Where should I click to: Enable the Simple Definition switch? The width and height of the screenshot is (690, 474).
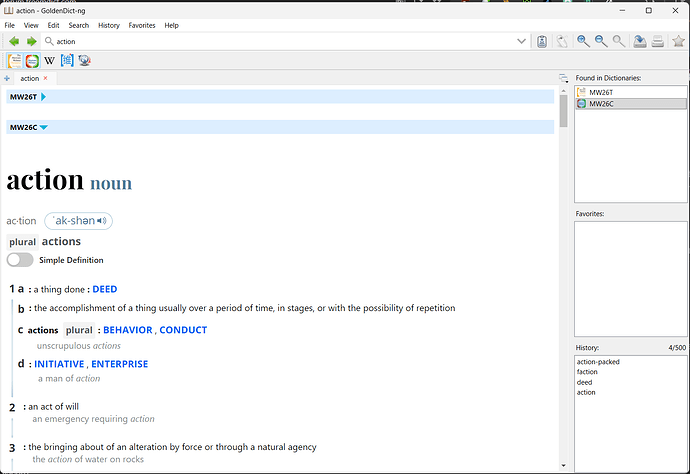click(20, 260)
